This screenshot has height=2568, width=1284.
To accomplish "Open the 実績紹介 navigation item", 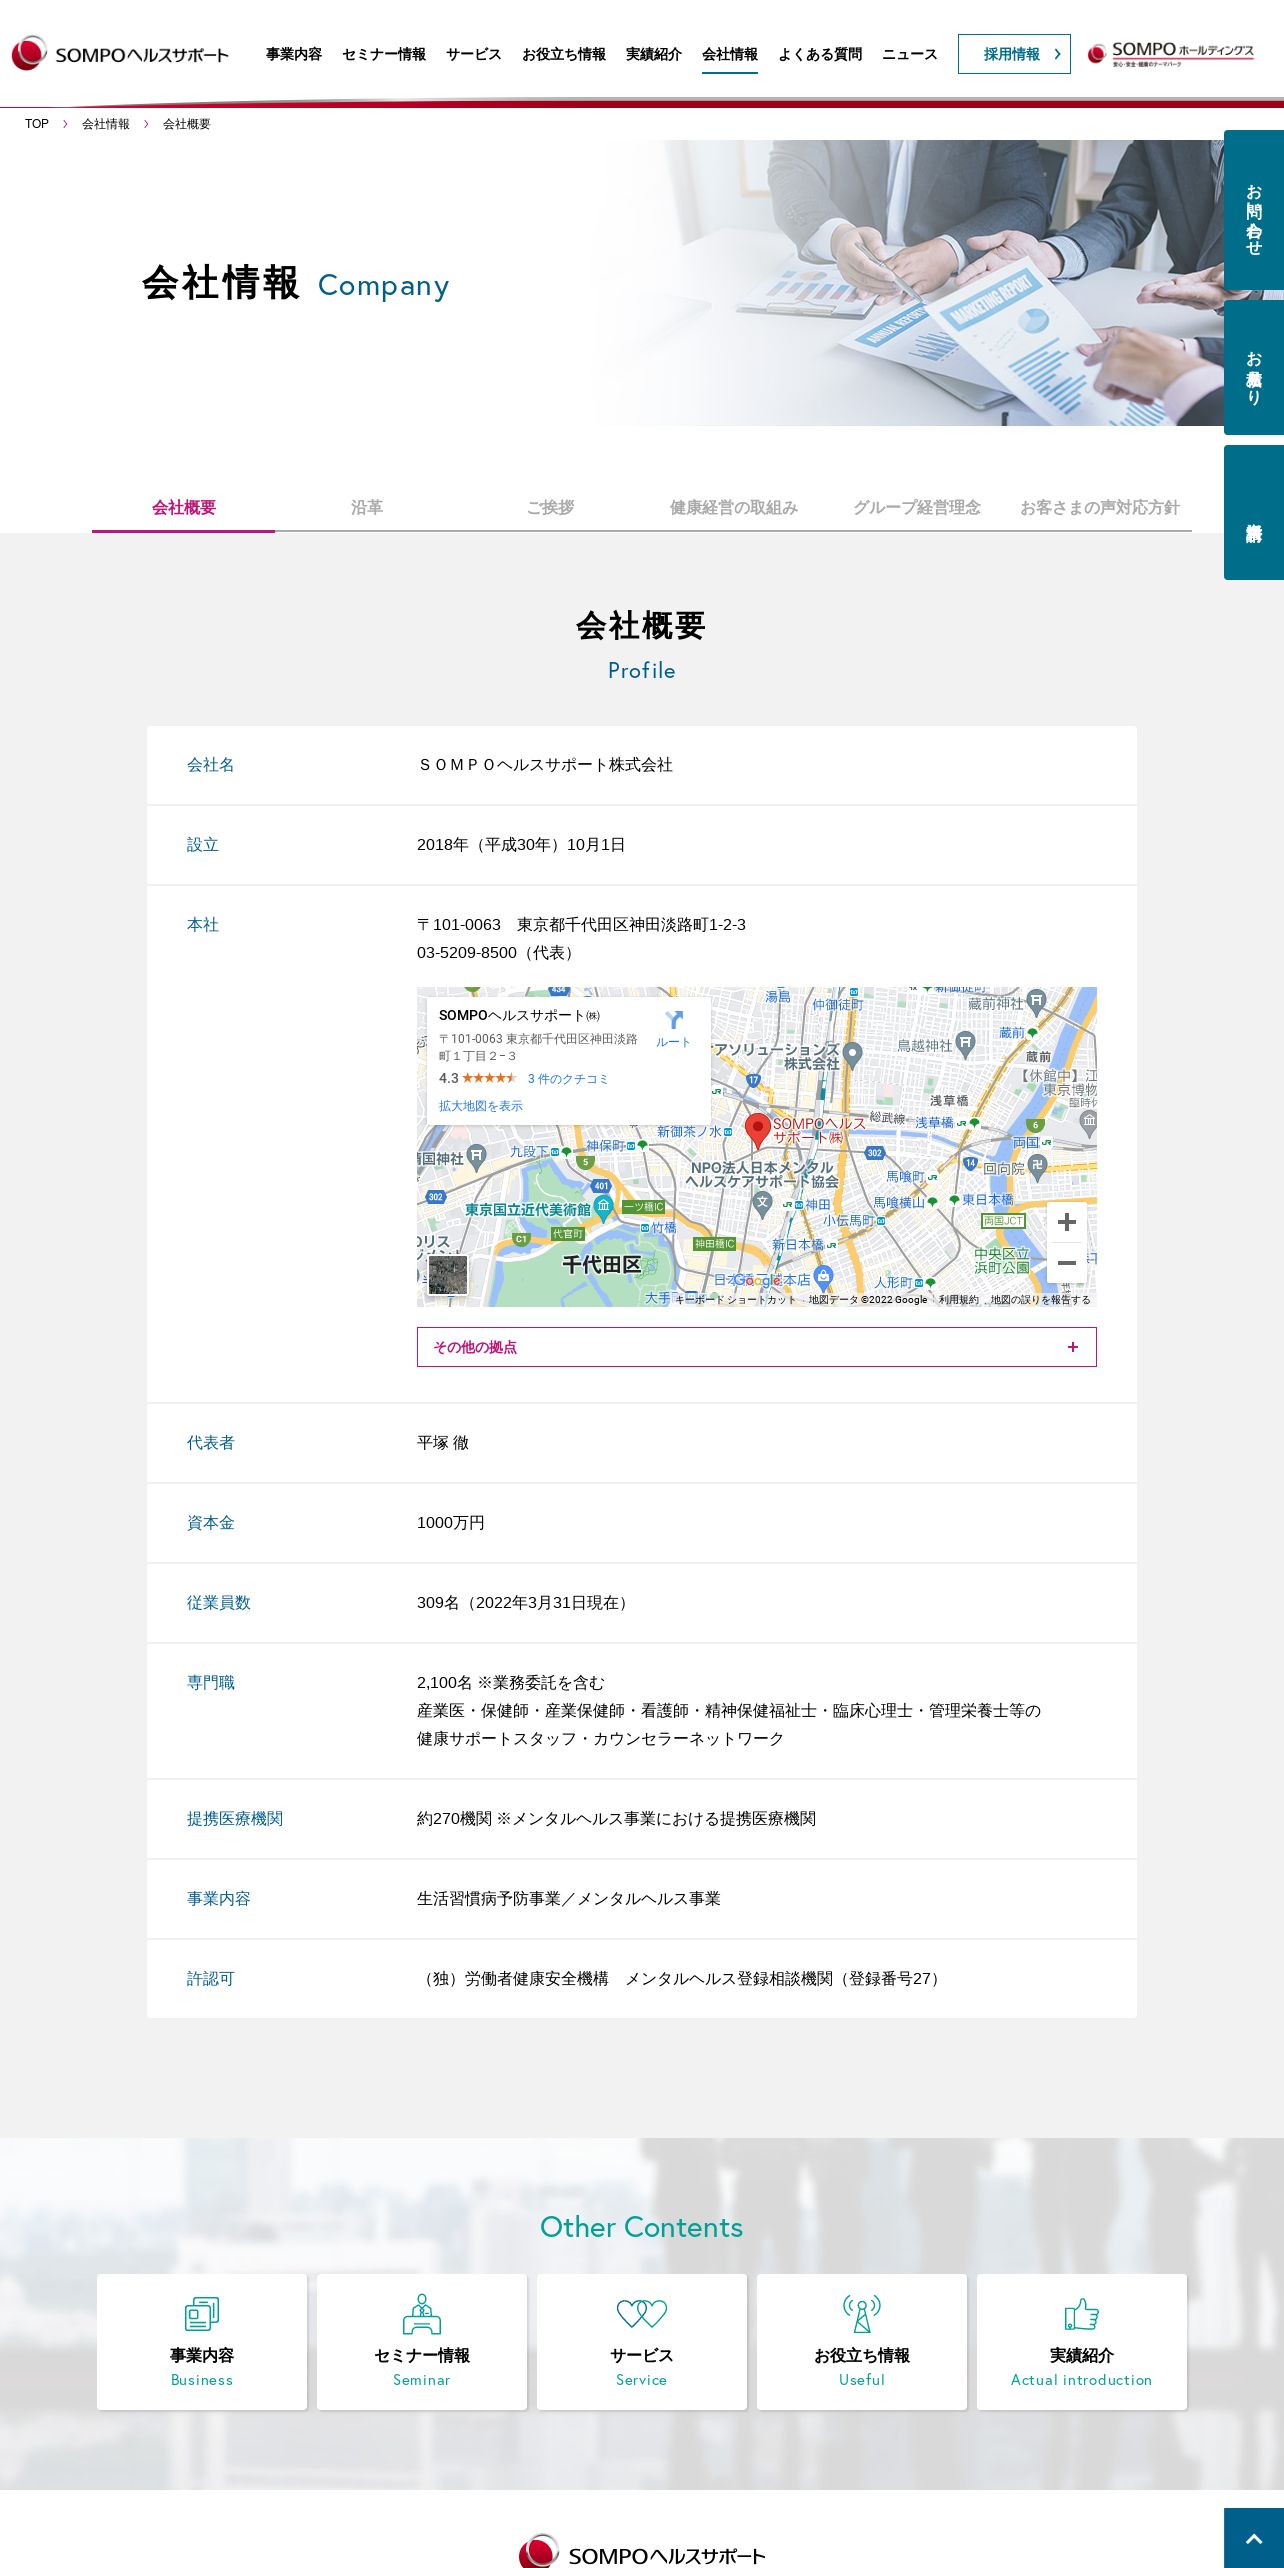I will point(654,54).
